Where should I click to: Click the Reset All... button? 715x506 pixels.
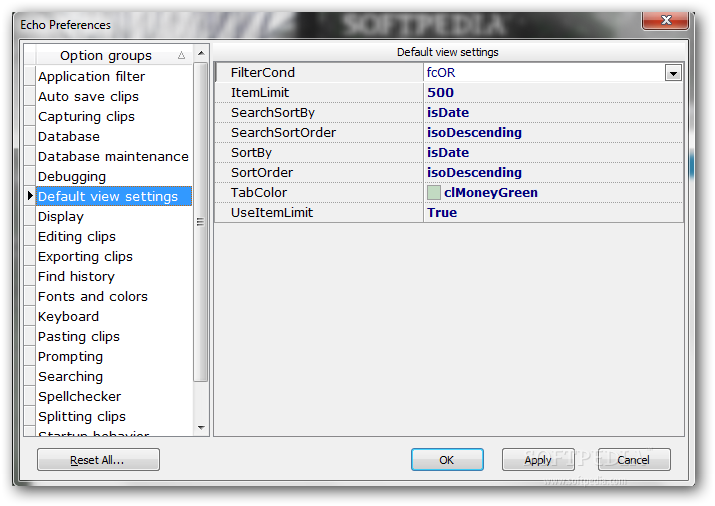(x=98, y=460)
